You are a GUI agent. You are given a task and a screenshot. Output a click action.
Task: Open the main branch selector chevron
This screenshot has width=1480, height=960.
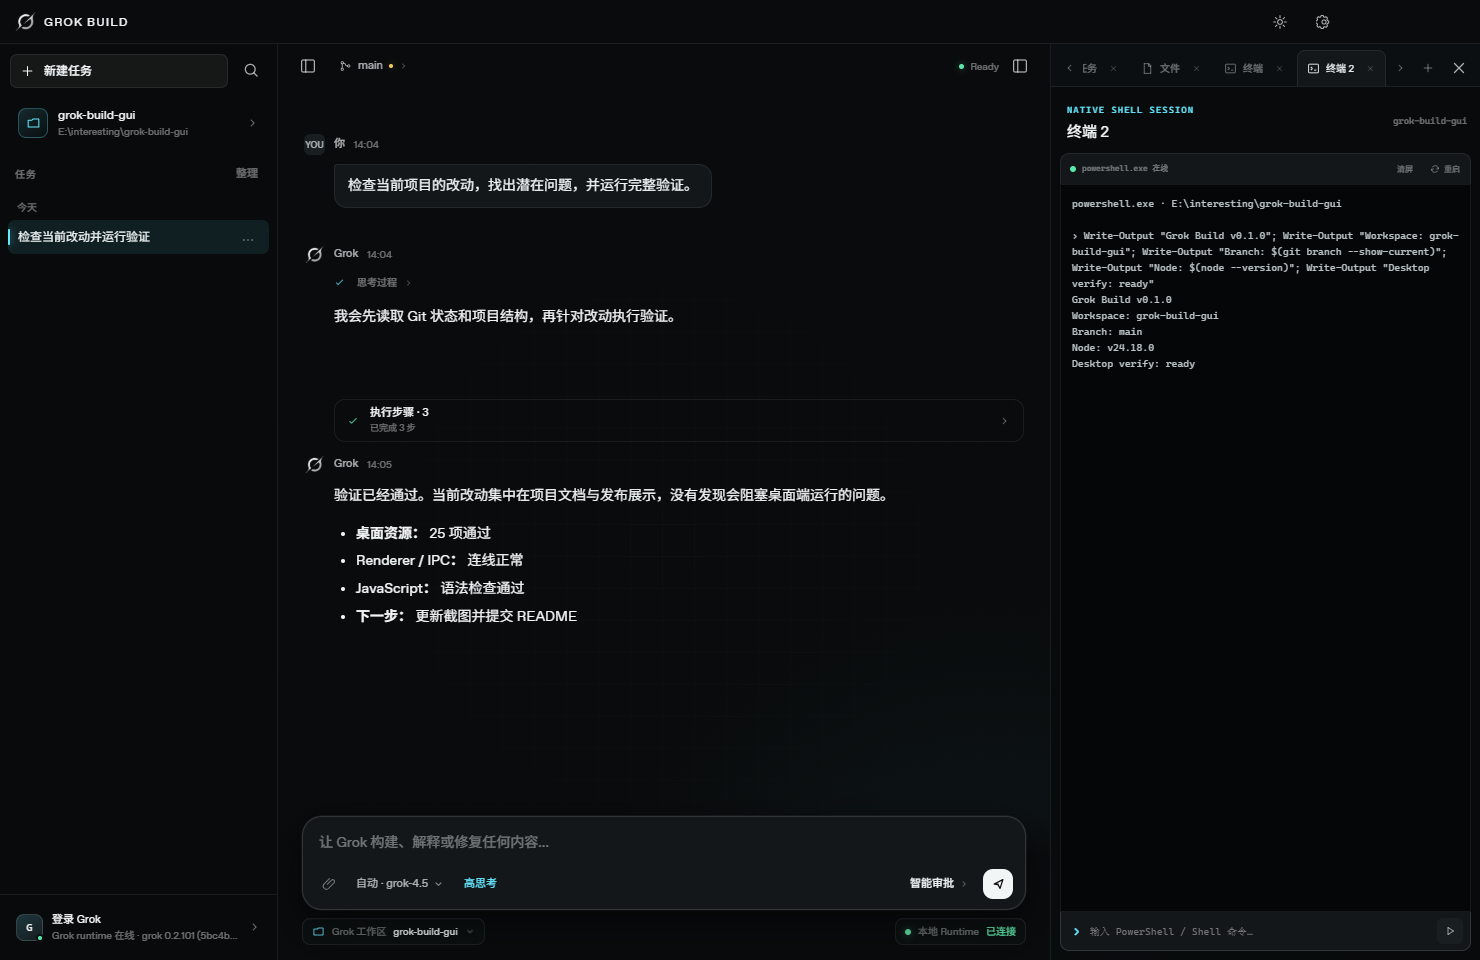(x=403, y=66)
